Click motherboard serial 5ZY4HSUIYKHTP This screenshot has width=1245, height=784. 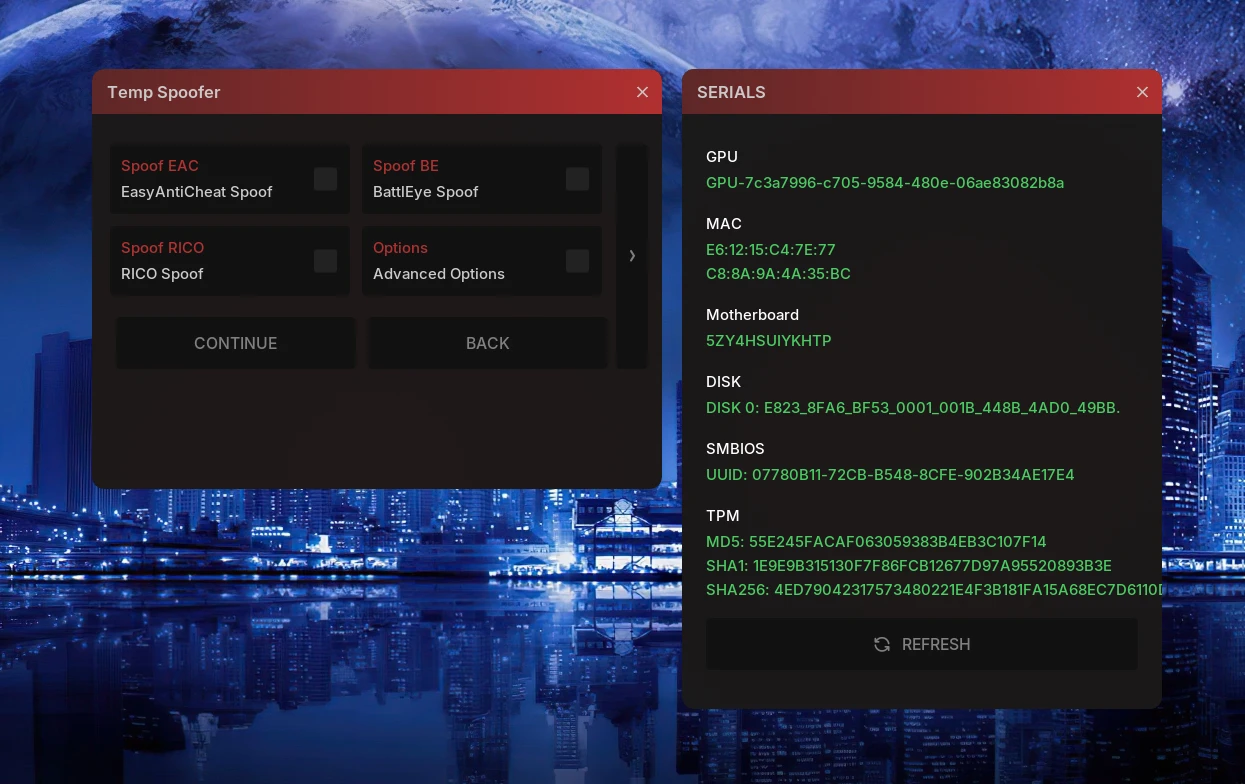tap(769, 340)
